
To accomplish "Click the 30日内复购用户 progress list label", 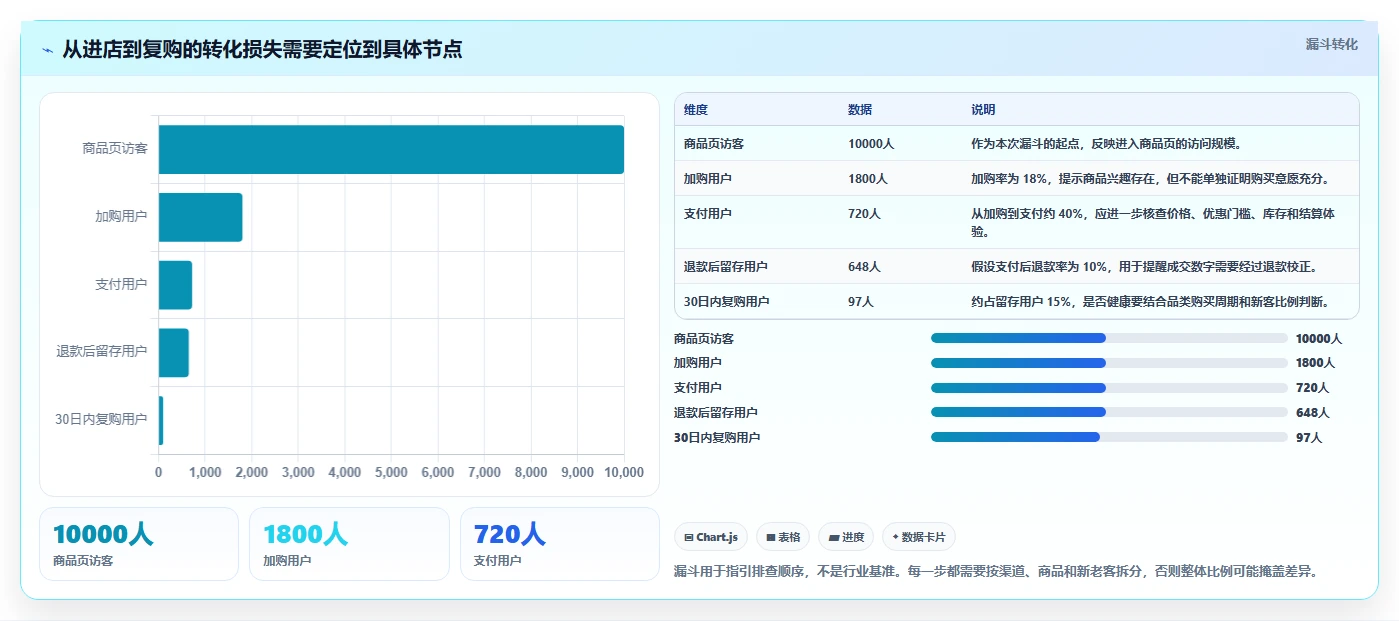I will (x=717, y=437).
